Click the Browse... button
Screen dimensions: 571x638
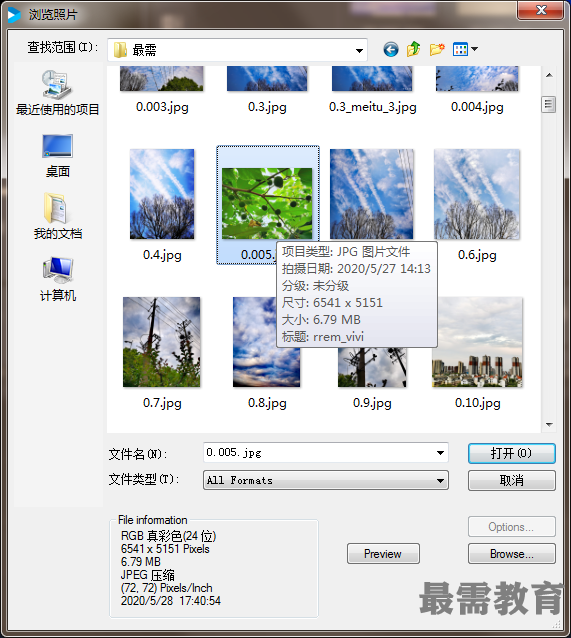[x=512, y=553]
